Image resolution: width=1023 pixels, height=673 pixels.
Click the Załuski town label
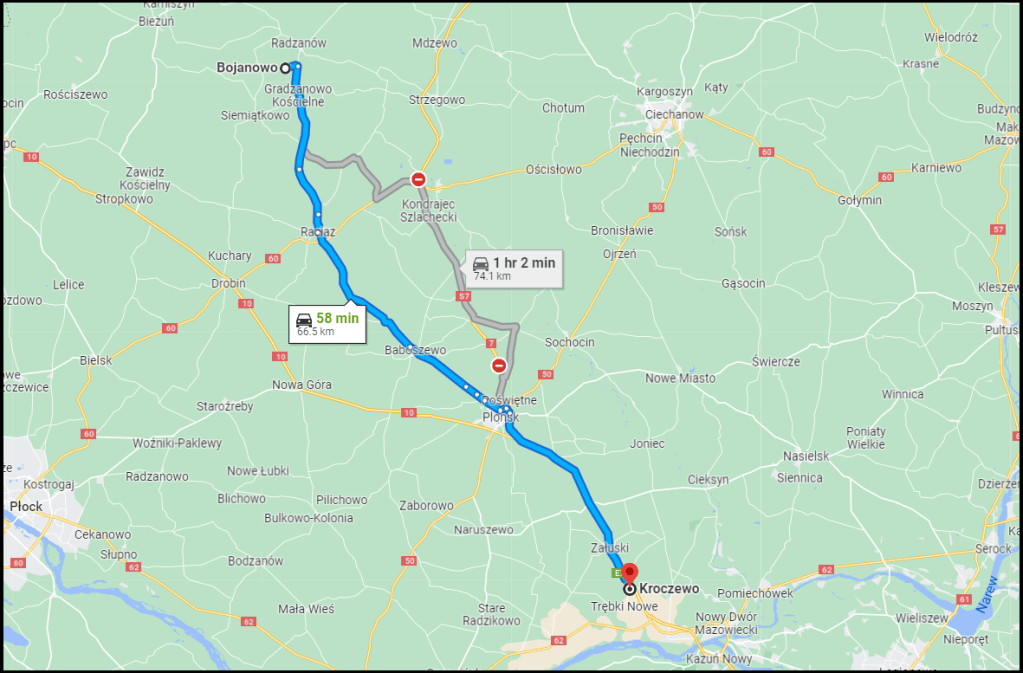(x=600, y=547)
